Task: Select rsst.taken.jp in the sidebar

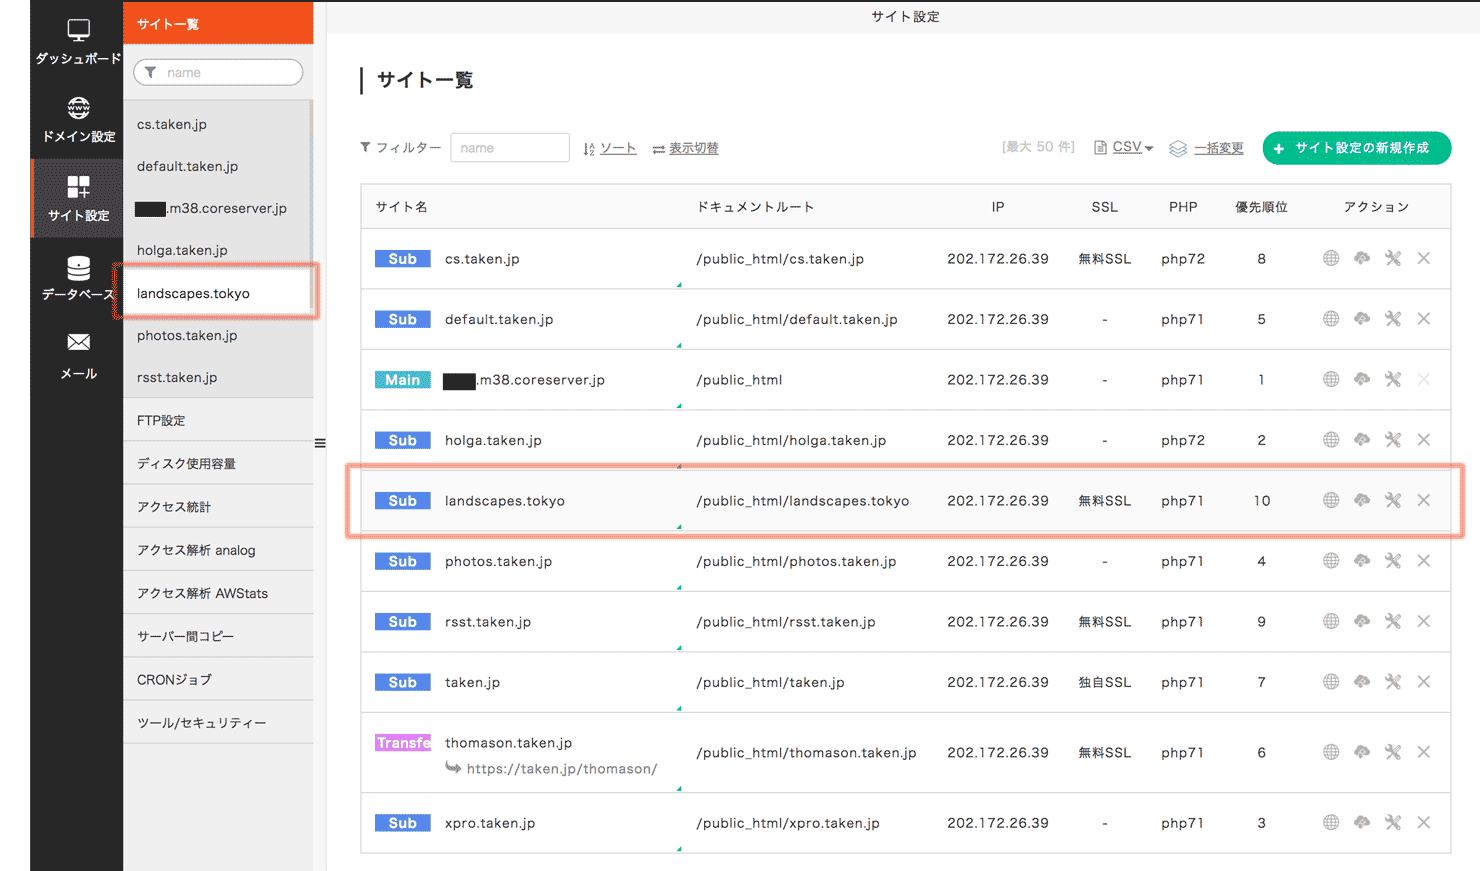Action: click(x=218, y=377)
